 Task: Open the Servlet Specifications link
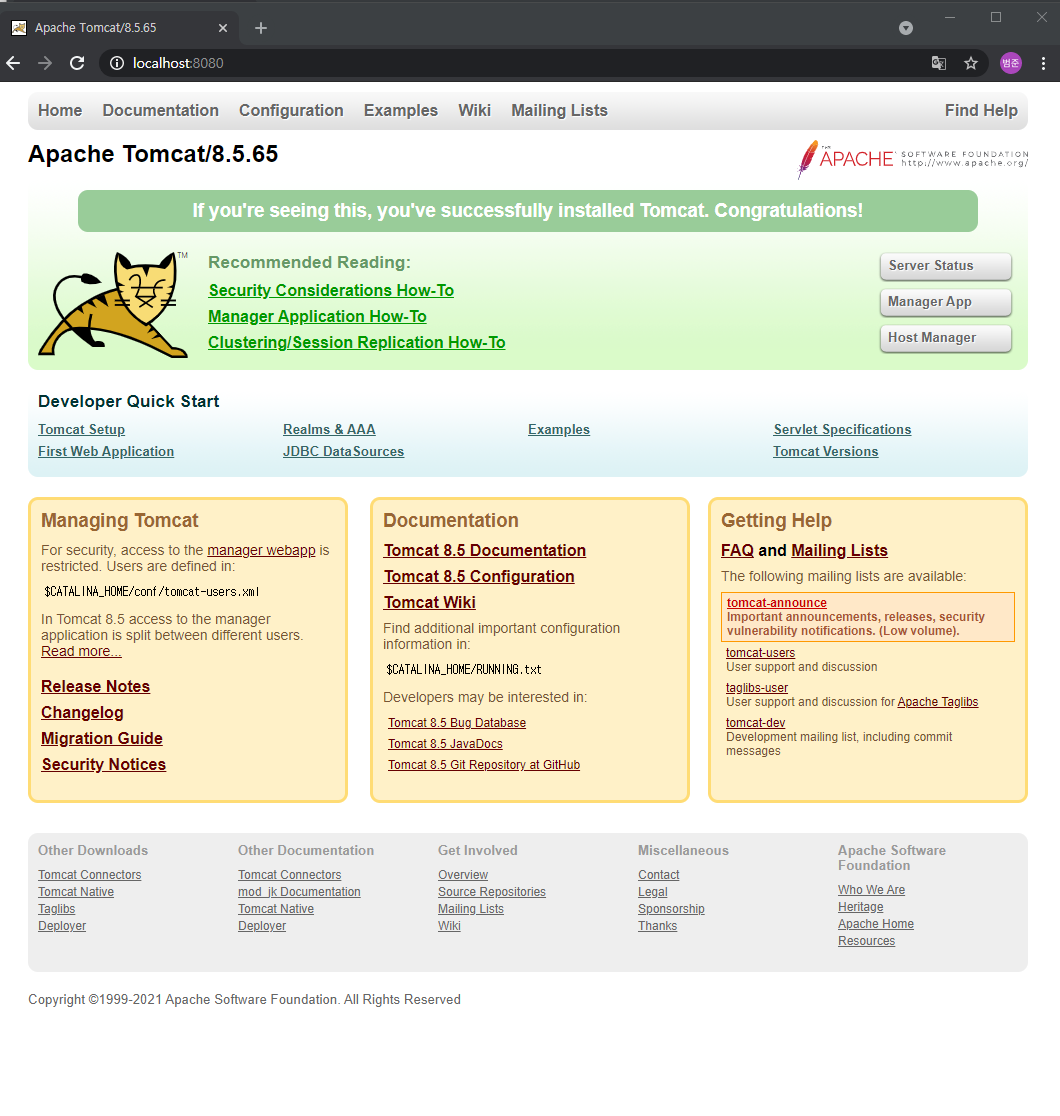pos(842,429)
